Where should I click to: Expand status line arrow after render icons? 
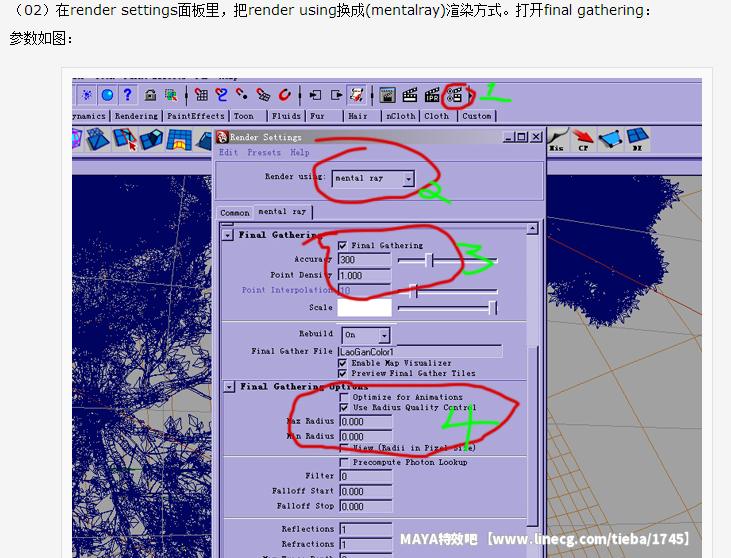470,95
